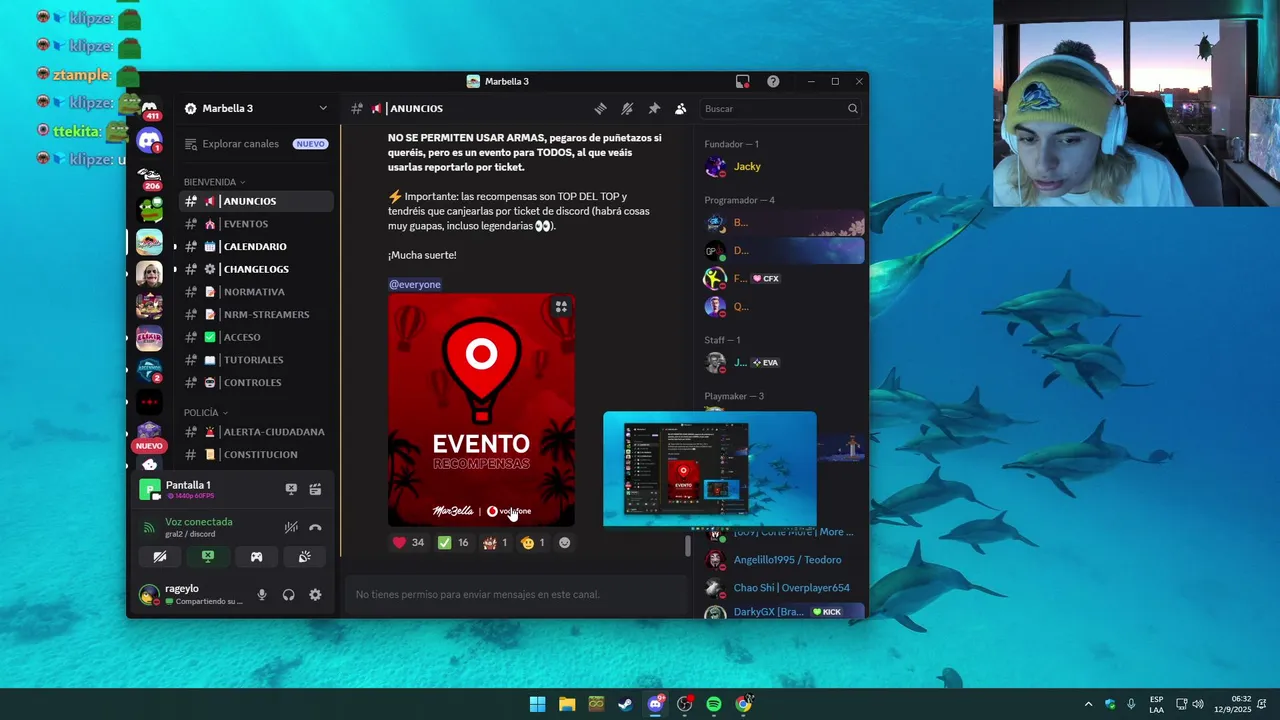Open the server with the 206 badge
The image size is (1280, 720).
[x=149, y=177]
